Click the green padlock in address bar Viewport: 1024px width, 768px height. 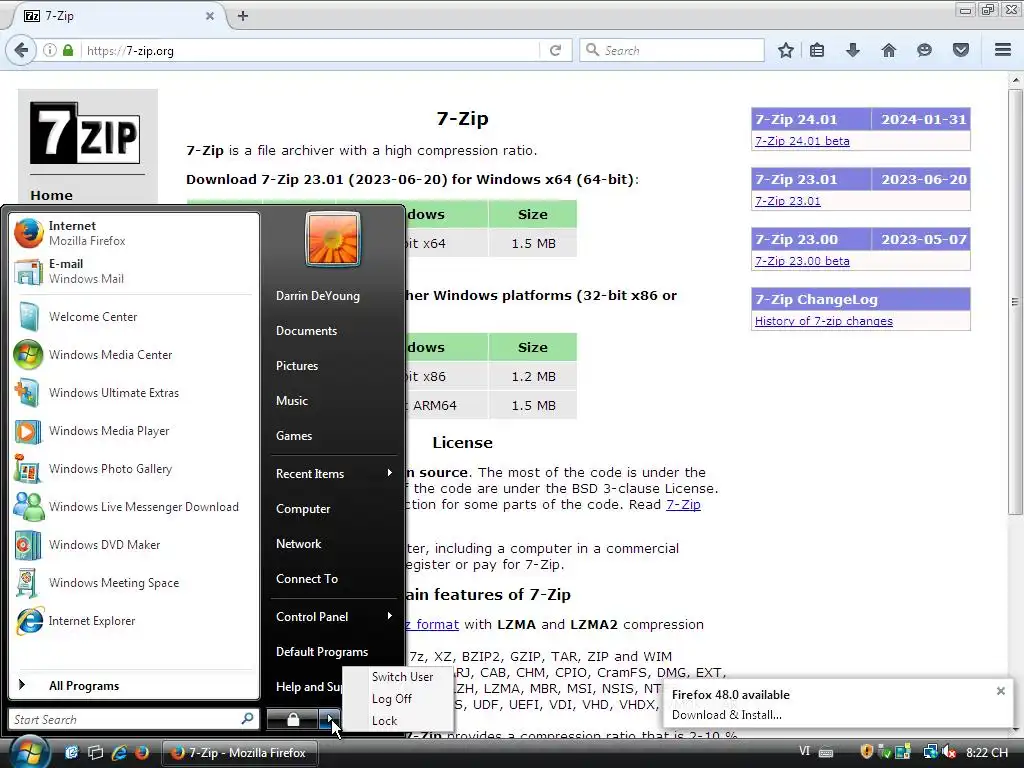tap(68, 50)
